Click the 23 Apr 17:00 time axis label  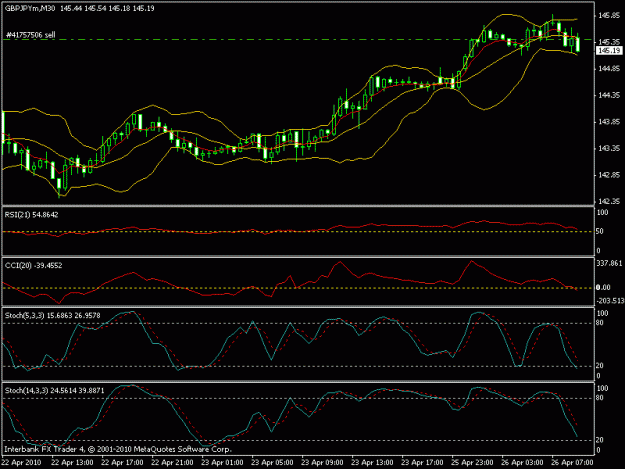tap(422, 463)
